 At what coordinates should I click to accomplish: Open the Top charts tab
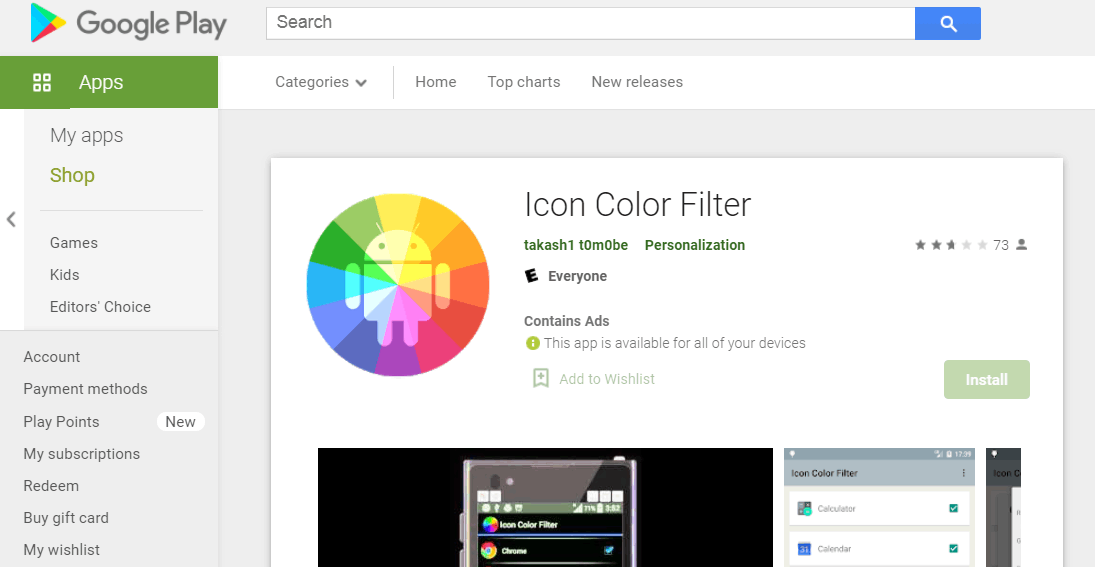tap(524, 82)
